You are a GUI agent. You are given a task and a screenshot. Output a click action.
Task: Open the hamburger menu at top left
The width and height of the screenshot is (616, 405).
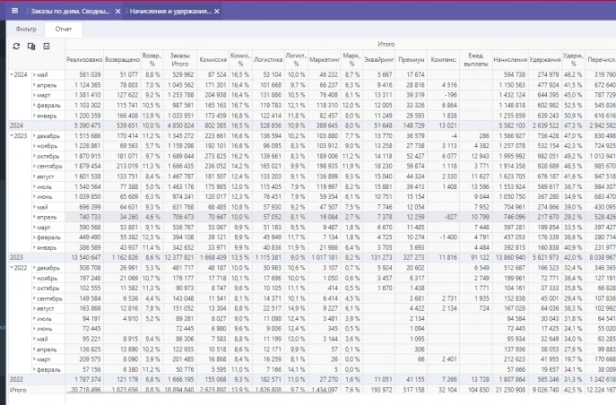[15, 11]
